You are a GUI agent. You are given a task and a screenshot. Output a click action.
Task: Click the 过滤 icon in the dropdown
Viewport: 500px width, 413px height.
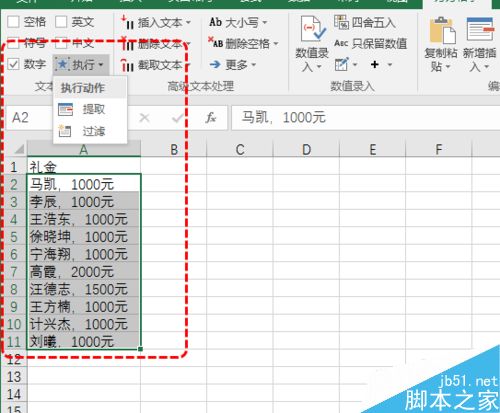click(x=65, y=131)
